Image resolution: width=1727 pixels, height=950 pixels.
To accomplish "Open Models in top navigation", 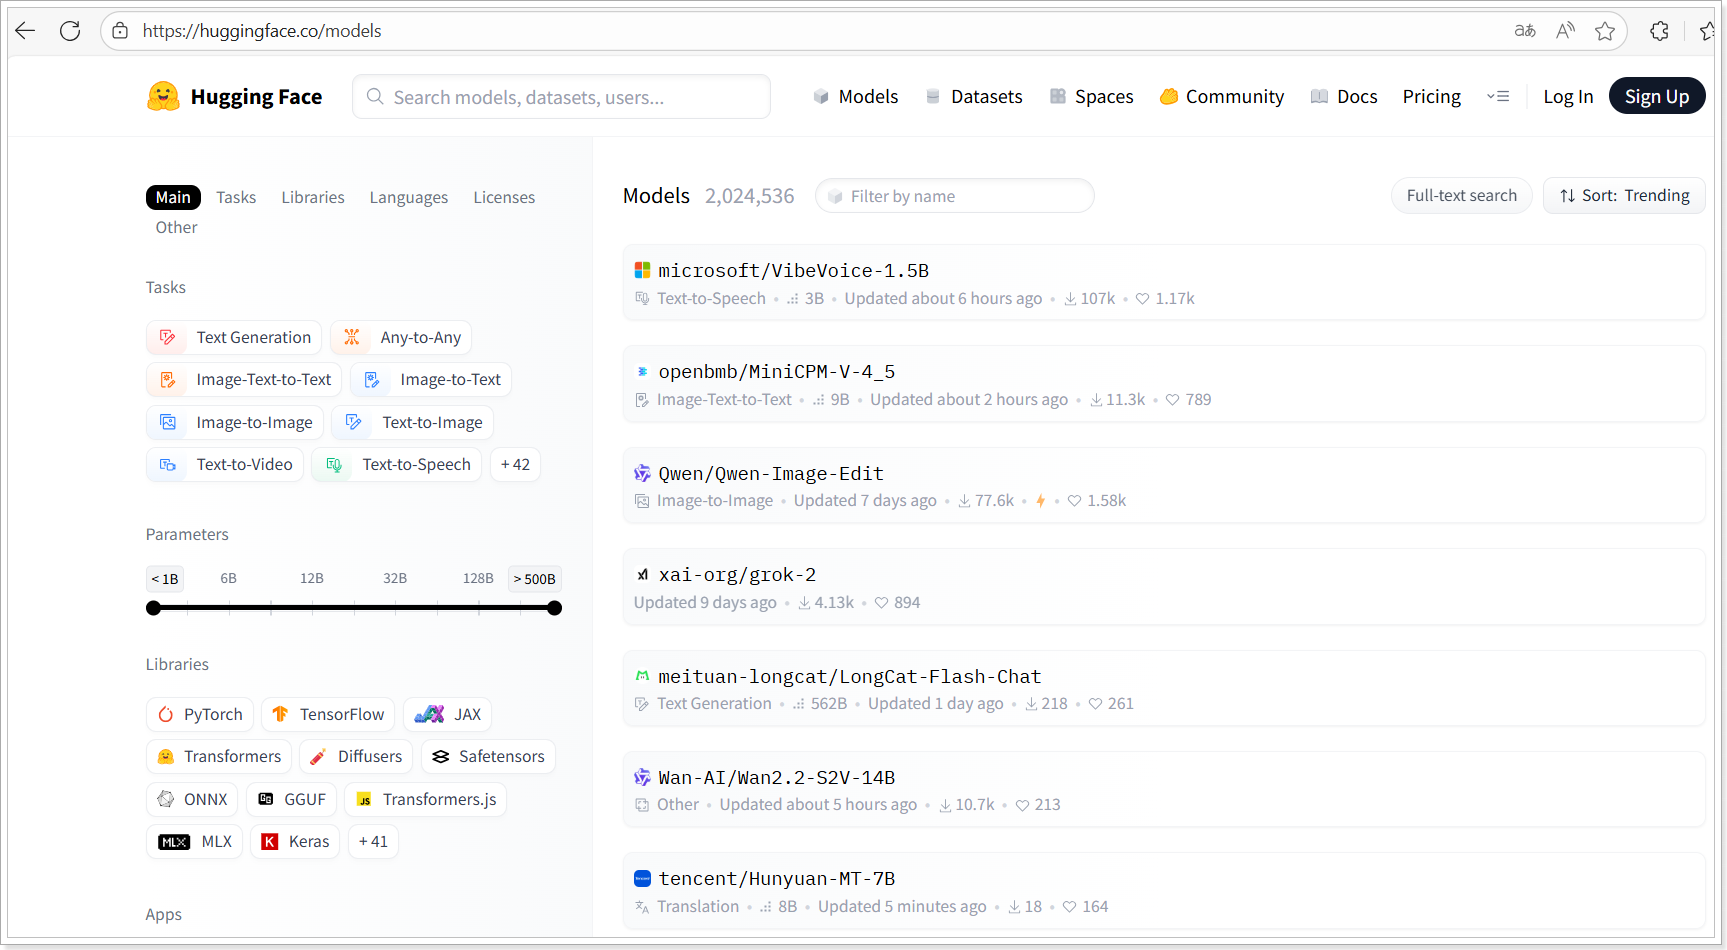I will click(x=856, y=96).
